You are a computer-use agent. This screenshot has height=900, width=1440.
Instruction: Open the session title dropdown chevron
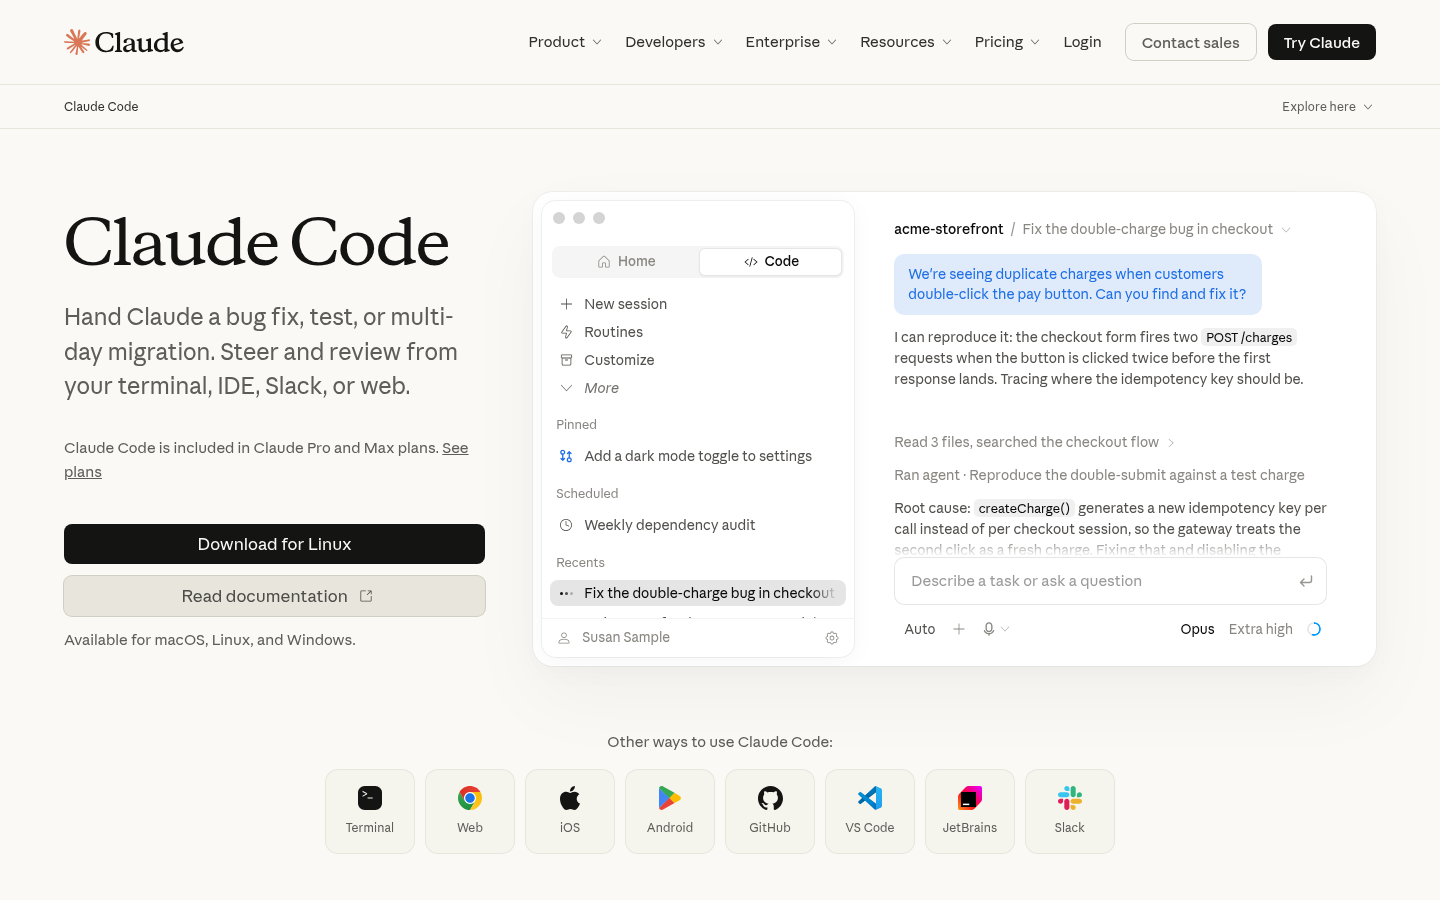pyautogui.click(x=1286, y=230)
